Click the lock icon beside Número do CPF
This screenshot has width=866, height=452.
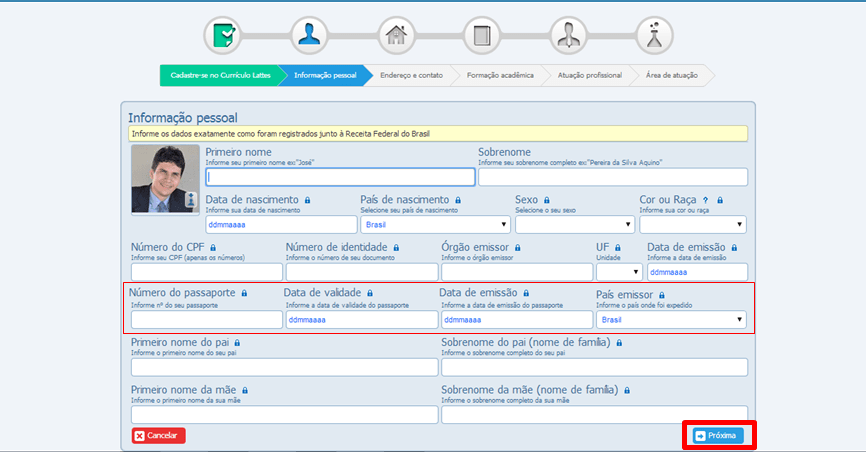tap(214, 246)
